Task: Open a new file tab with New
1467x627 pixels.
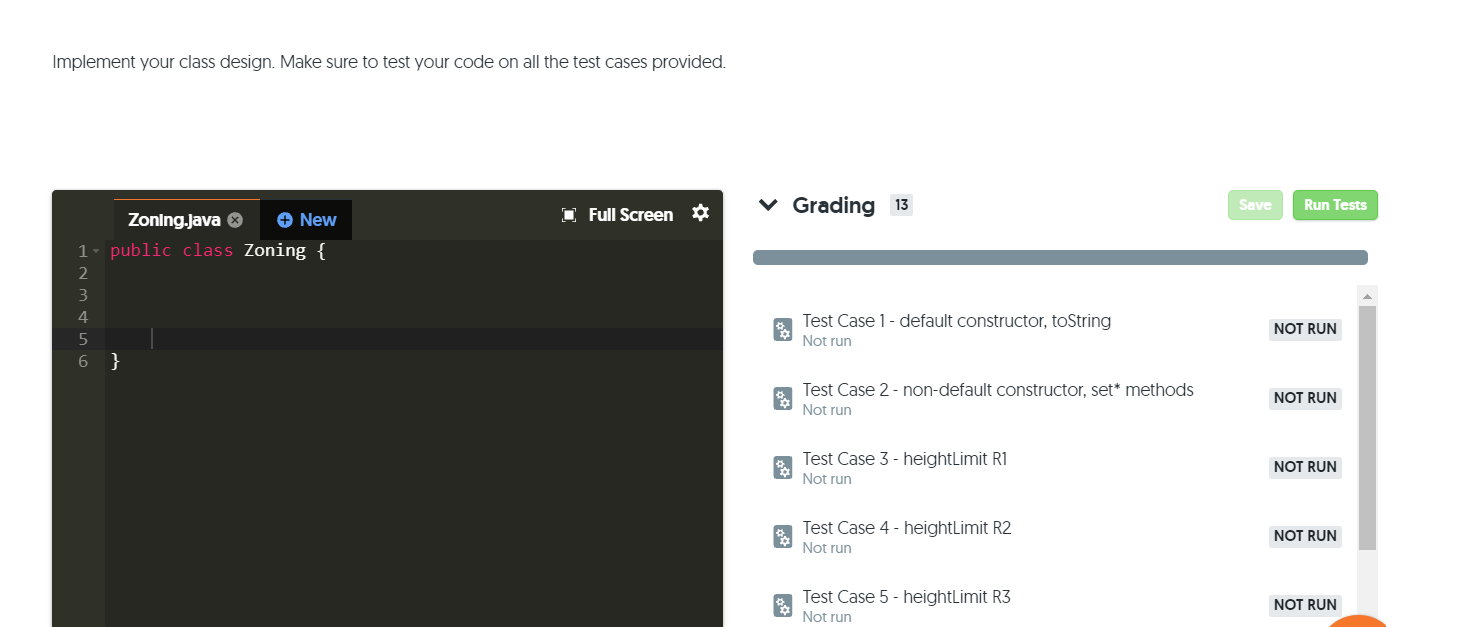Action: click(x=305, y=220)
